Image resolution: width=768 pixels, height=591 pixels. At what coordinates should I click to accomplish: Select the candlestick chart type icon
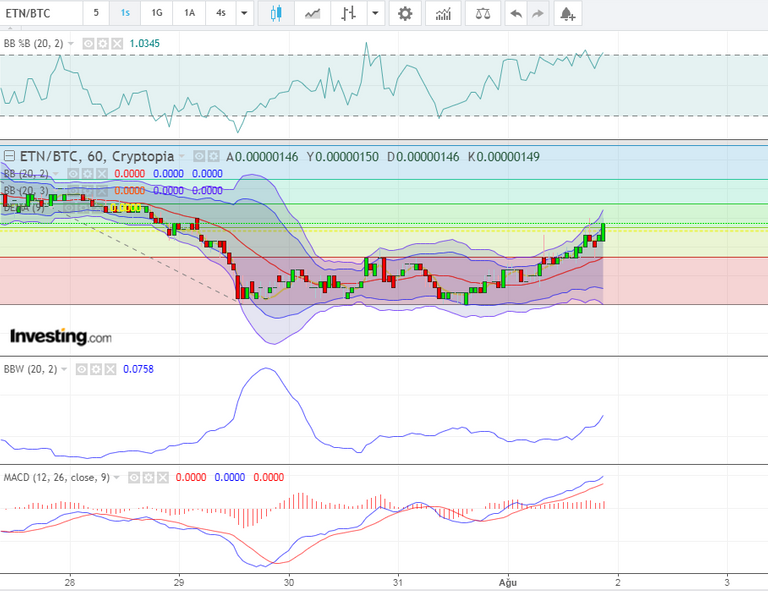click(x=276, y=13)
